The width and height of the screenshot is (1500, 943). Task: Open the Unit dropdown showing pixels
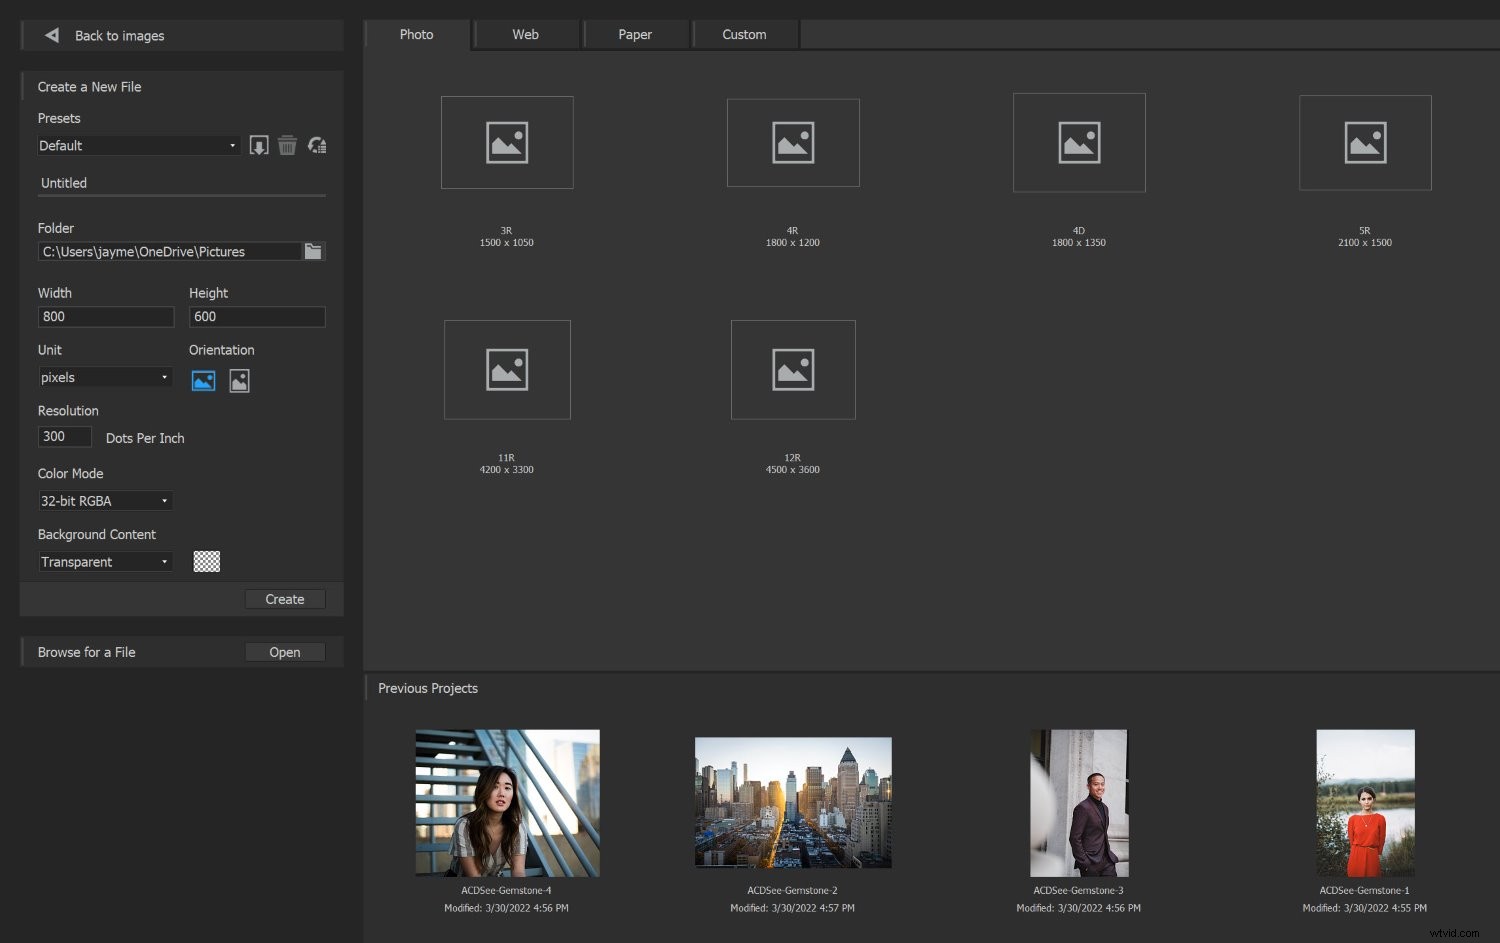(x=104, y=377)
